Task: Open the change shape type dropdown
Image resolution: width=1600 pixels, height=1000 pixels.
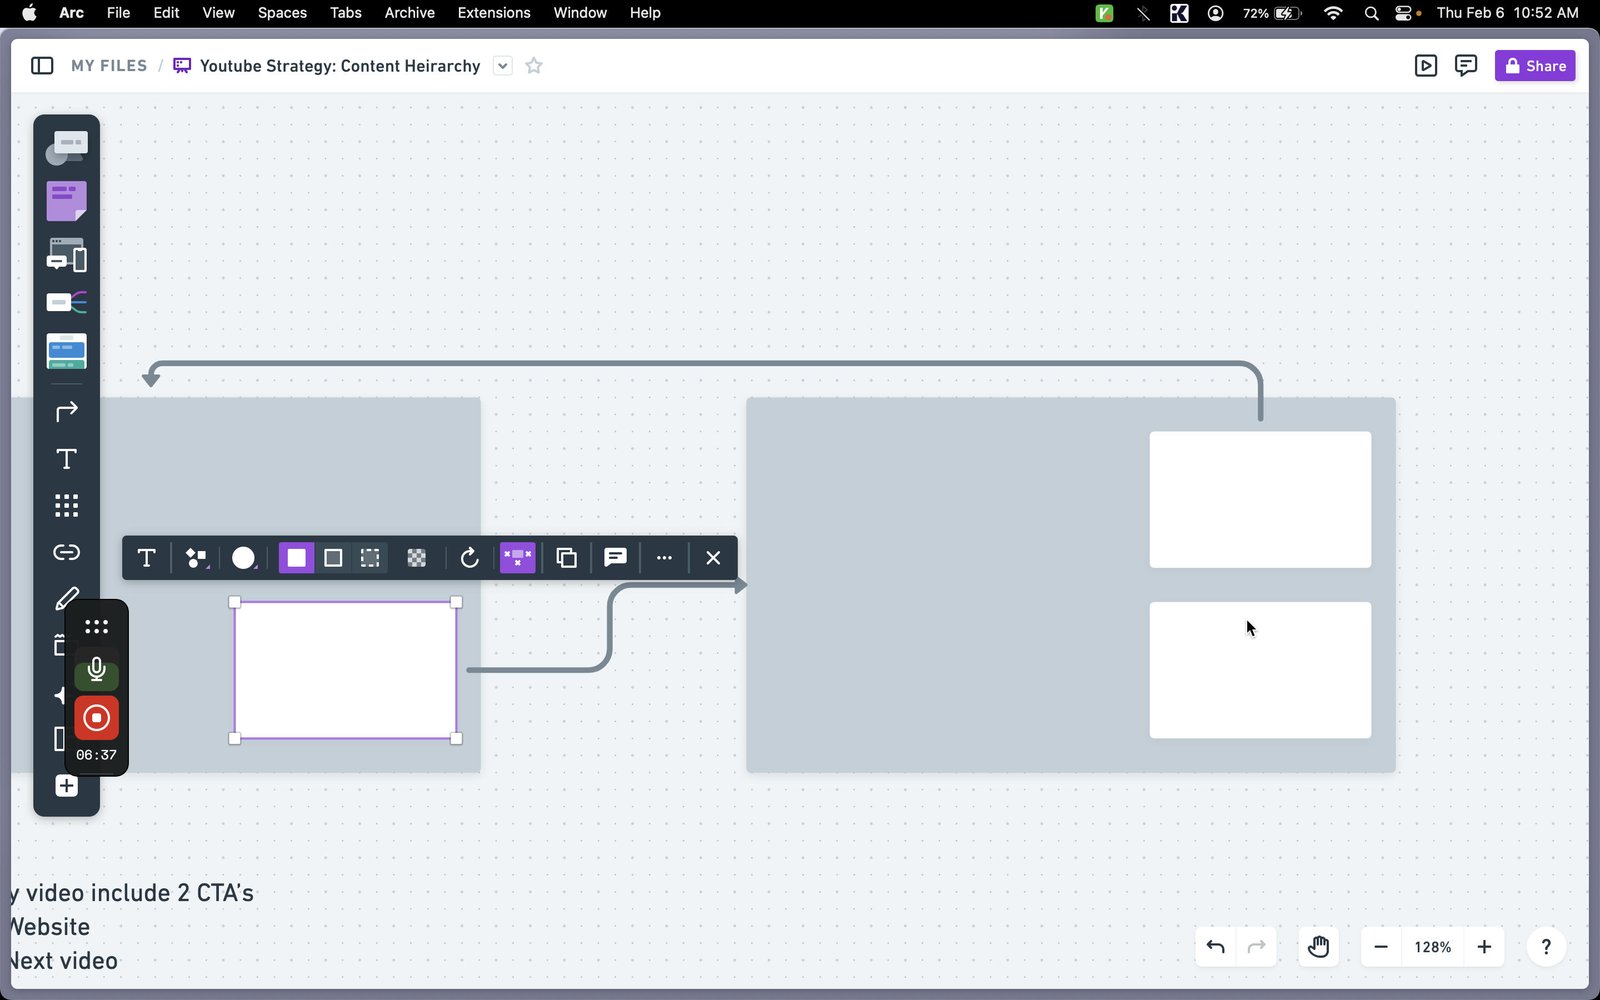Action: (x=197, y=558)
